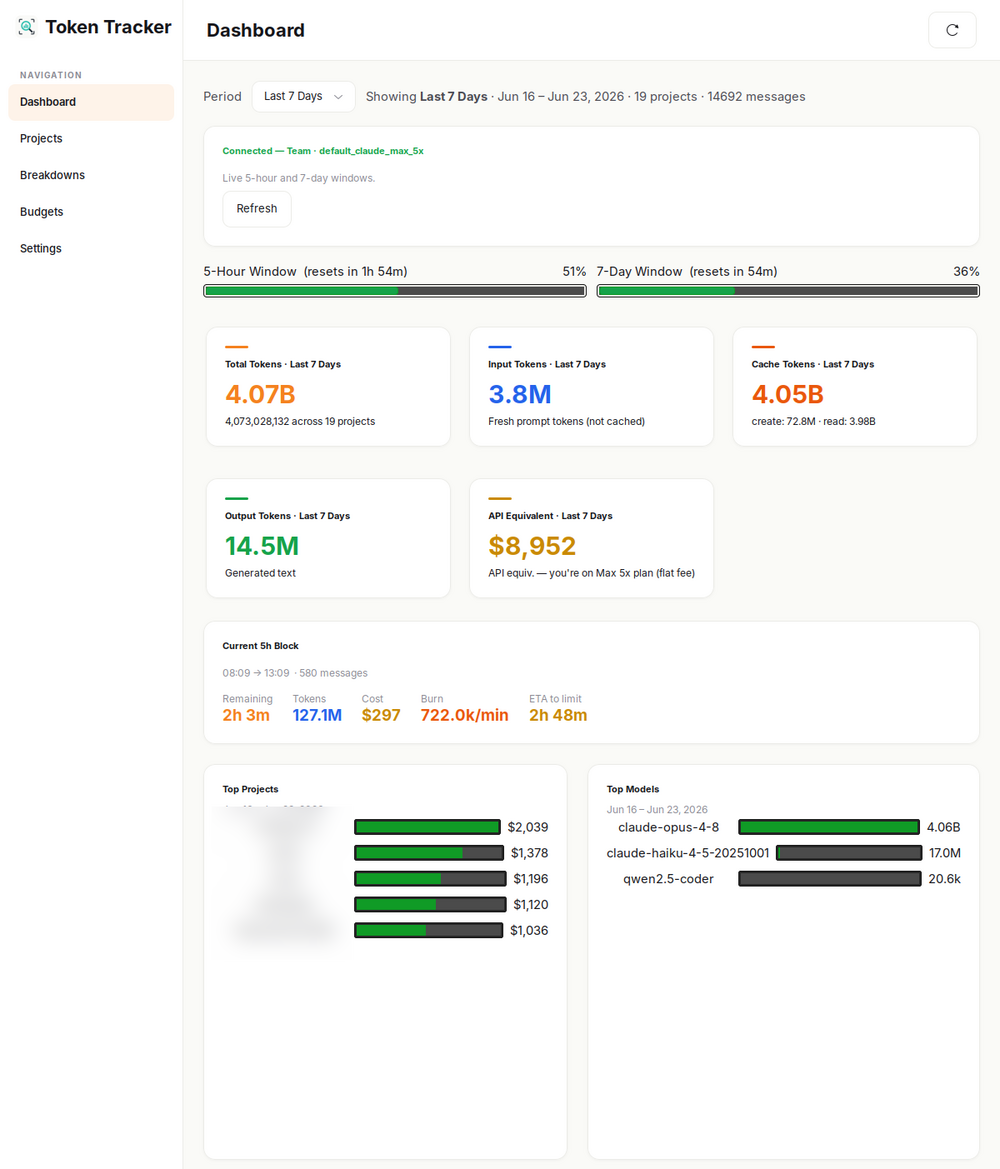Click the $1,378 project bar

click(429, 853)
